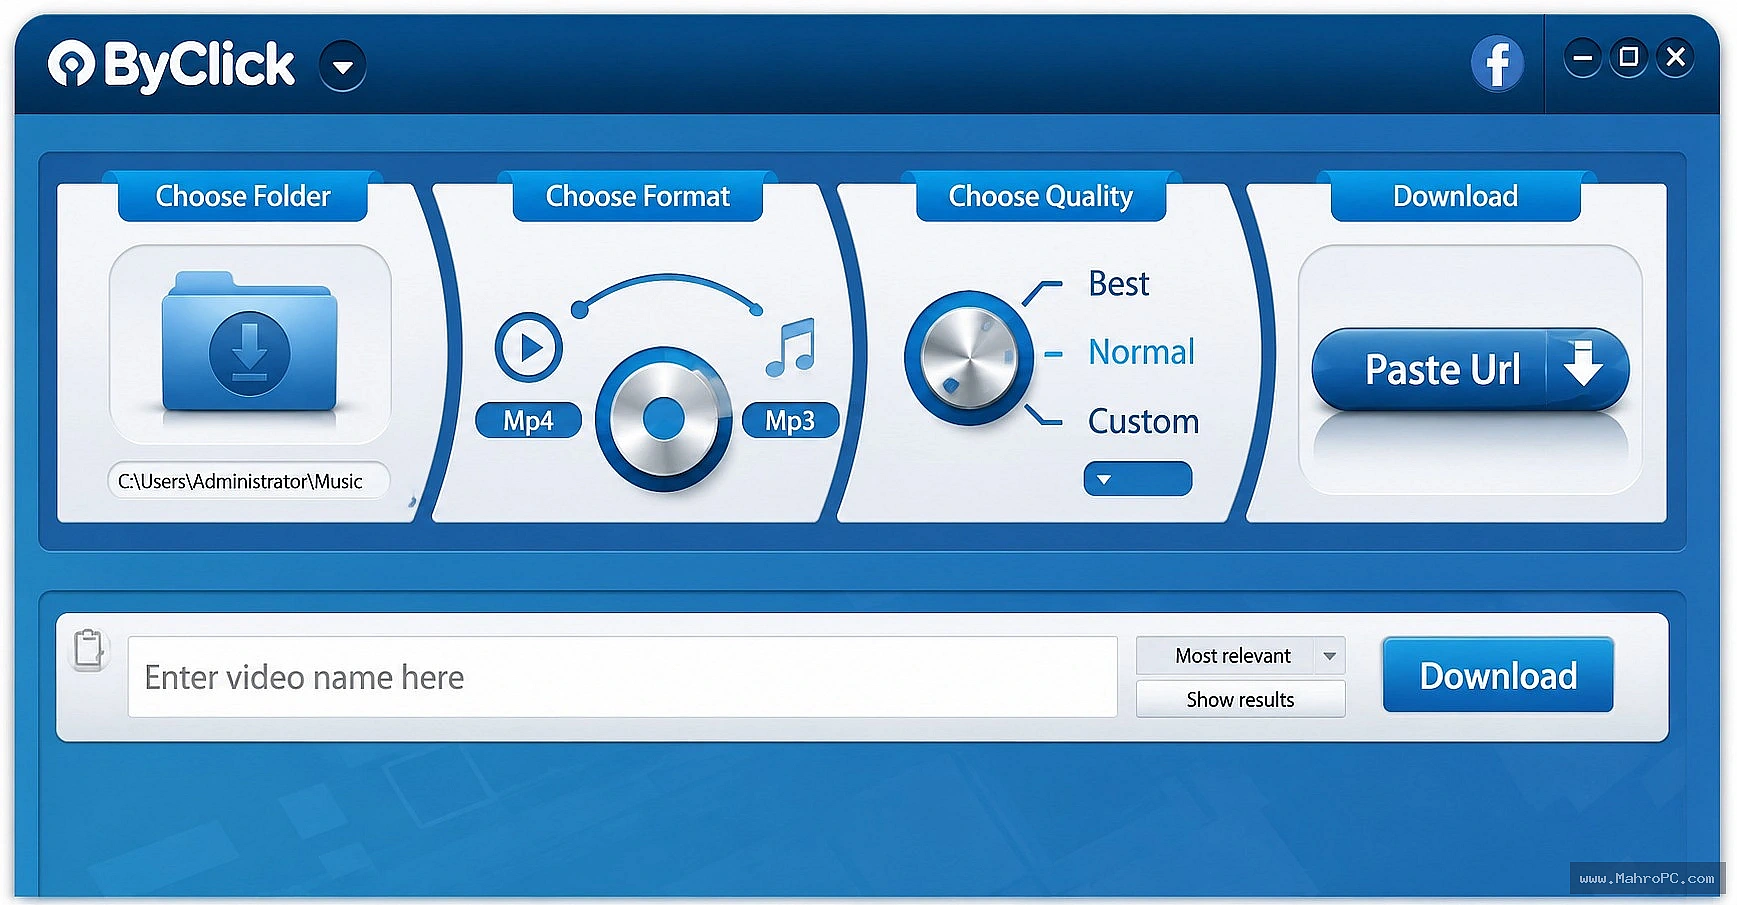Close the ByClick window
This screenshot has width=1737, height=905.
point(1675,58)
